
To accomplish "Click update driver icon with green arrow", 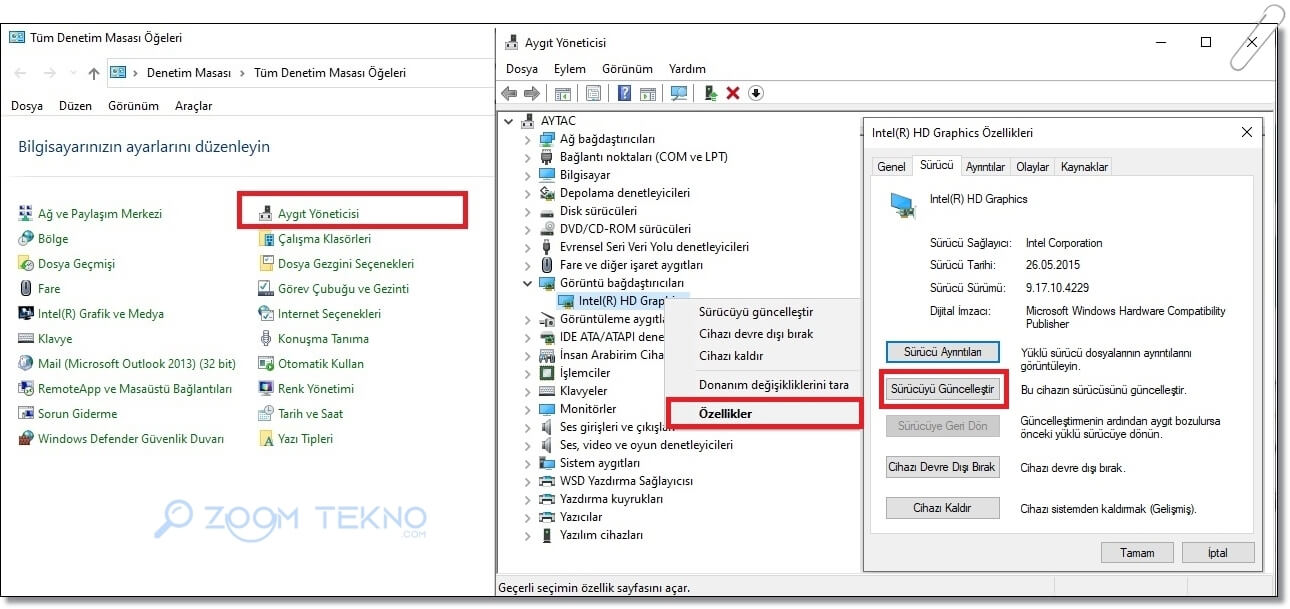I will pos(710,93).
